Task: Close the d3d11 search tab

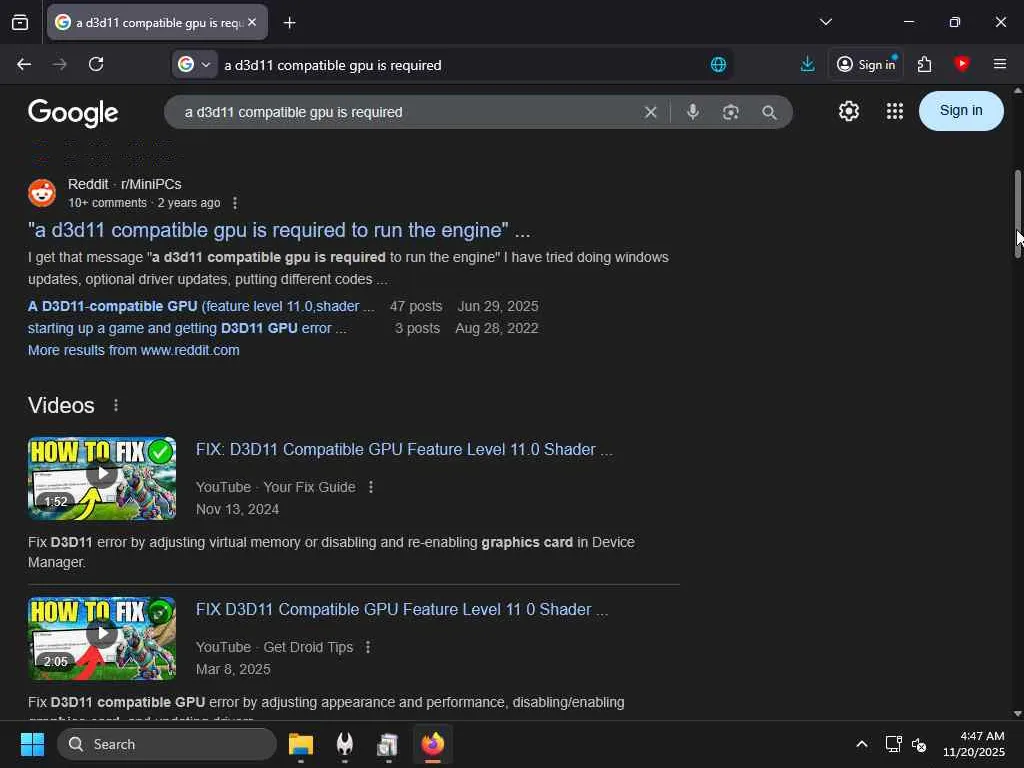Action: (252, 22)
